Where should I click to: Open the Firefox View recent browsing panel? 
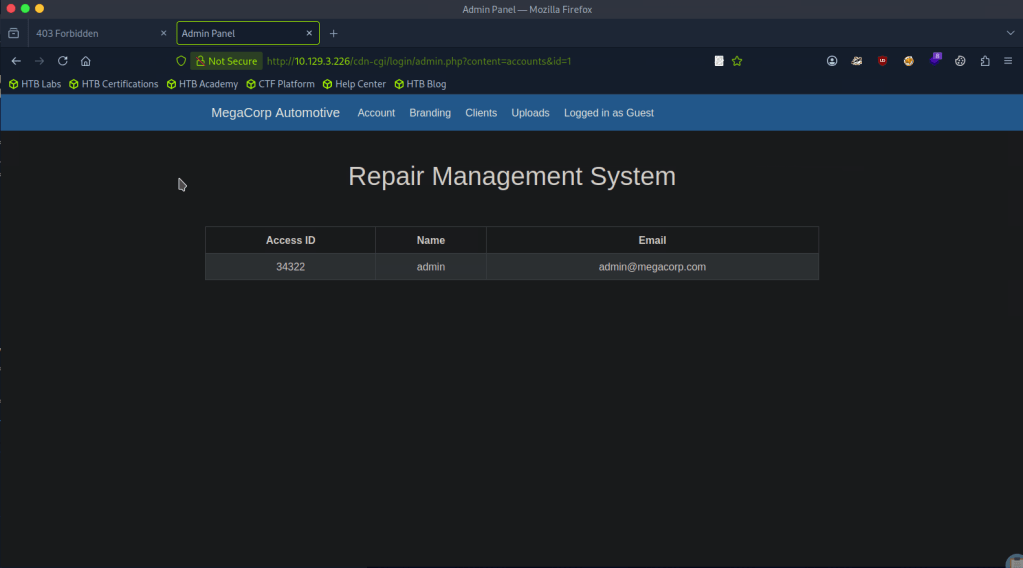[x=13, y=33]
